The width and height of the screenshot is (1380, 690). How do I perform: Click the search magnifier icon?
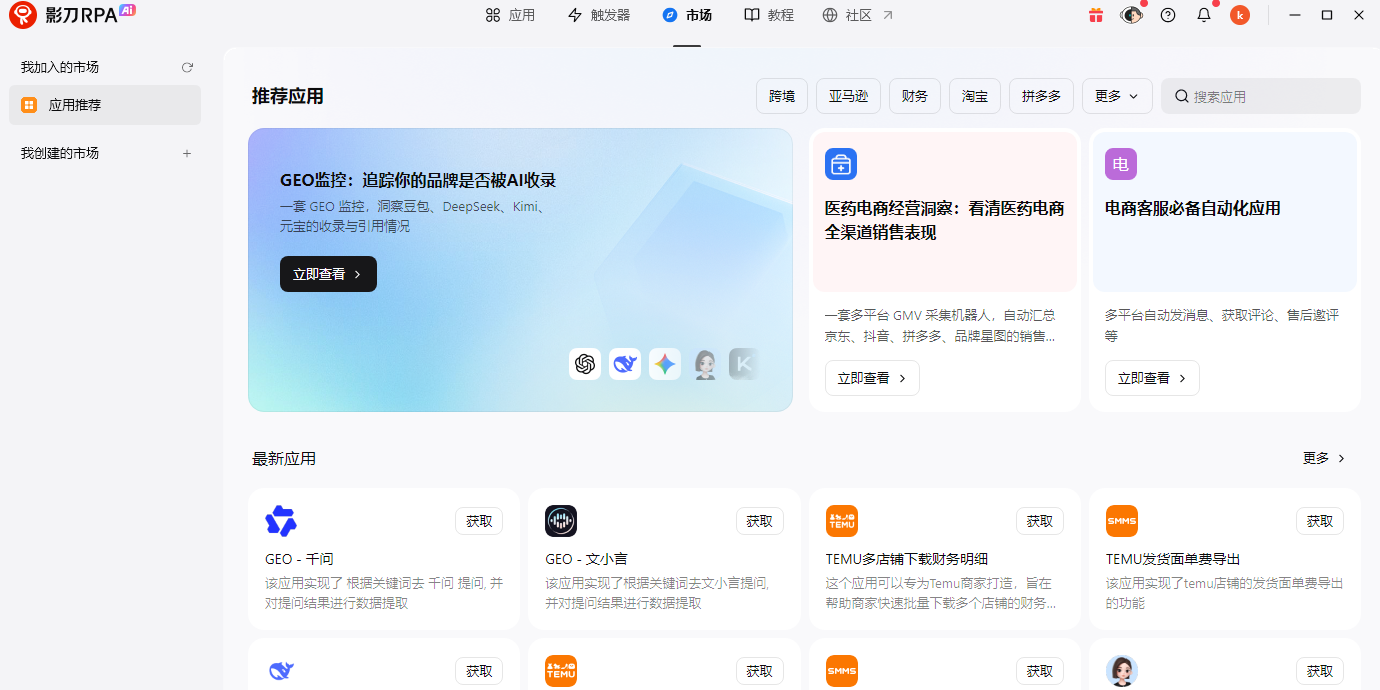tap(1182, 96)
